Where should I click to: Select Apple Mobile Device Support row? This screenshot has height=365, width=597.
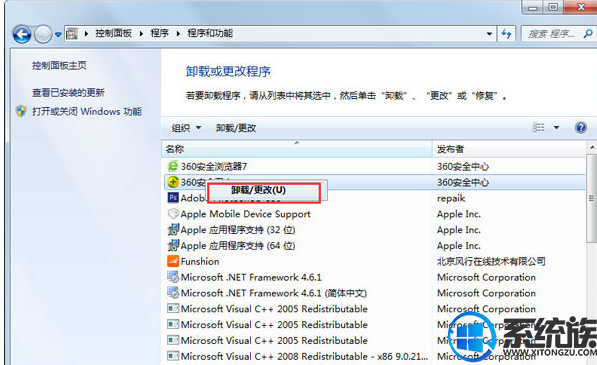tap(375, 214)
